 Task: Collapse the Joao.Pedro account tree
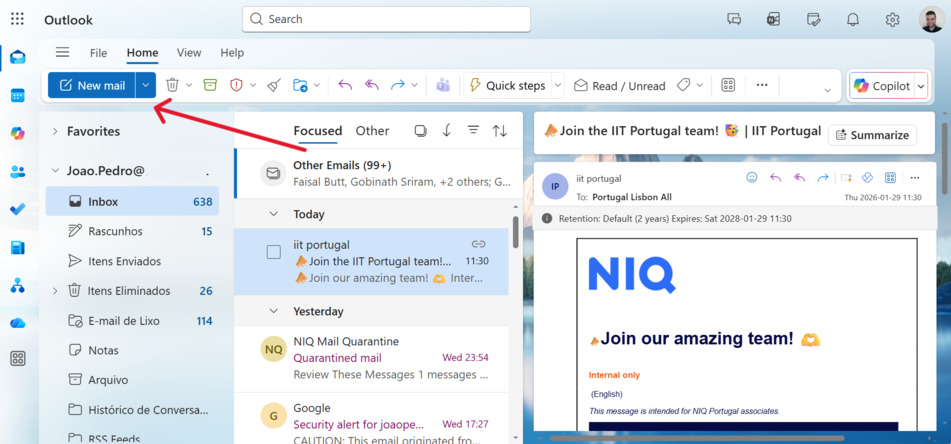pyautogui.click(x=55, y=171)
